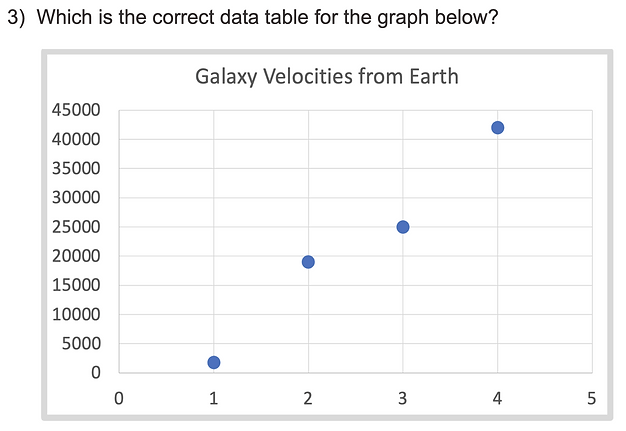
Task: Click the 40000 y-axis label
Action: pyautogui.click(x=77, y=139)
